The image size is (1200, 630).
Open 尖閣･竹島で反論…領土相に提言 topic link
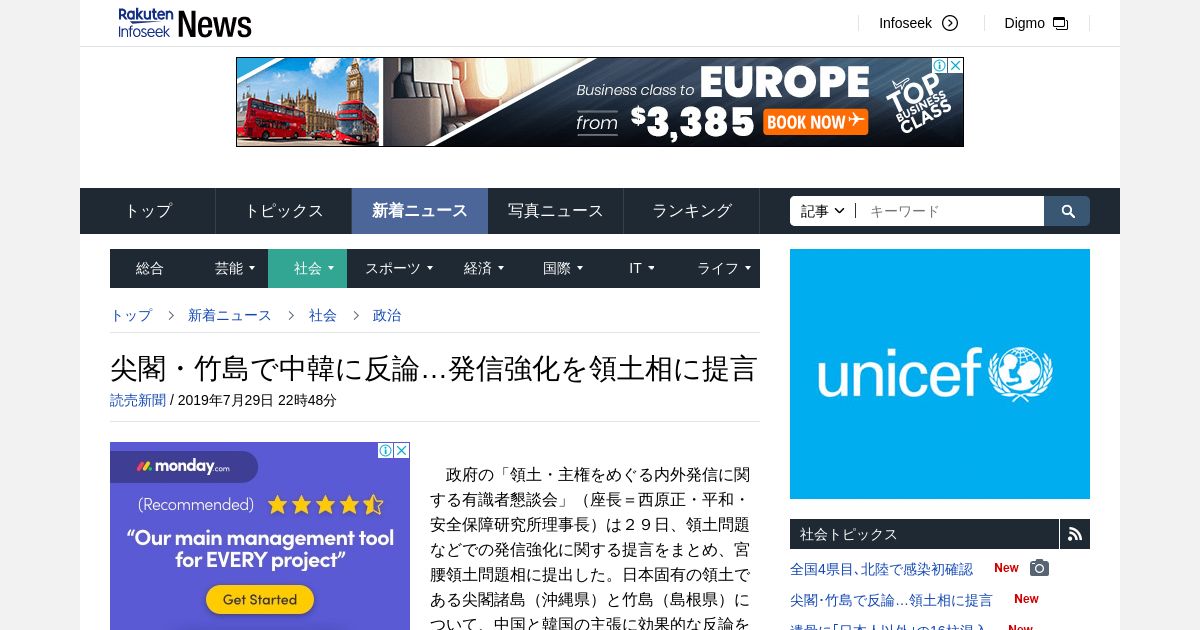tap(891, 600)
